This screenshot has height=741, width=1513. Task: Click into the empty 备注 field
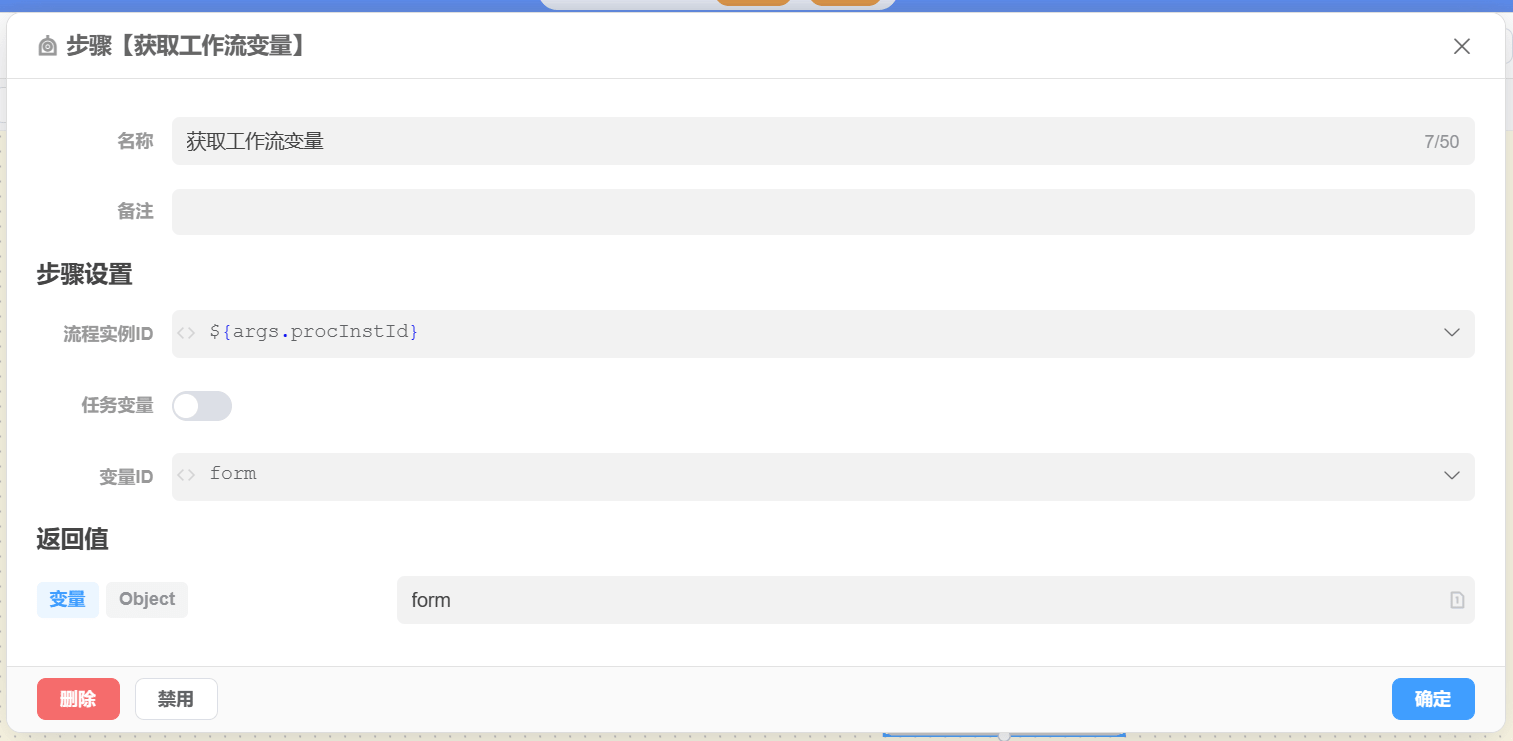[x=822, y=212]
